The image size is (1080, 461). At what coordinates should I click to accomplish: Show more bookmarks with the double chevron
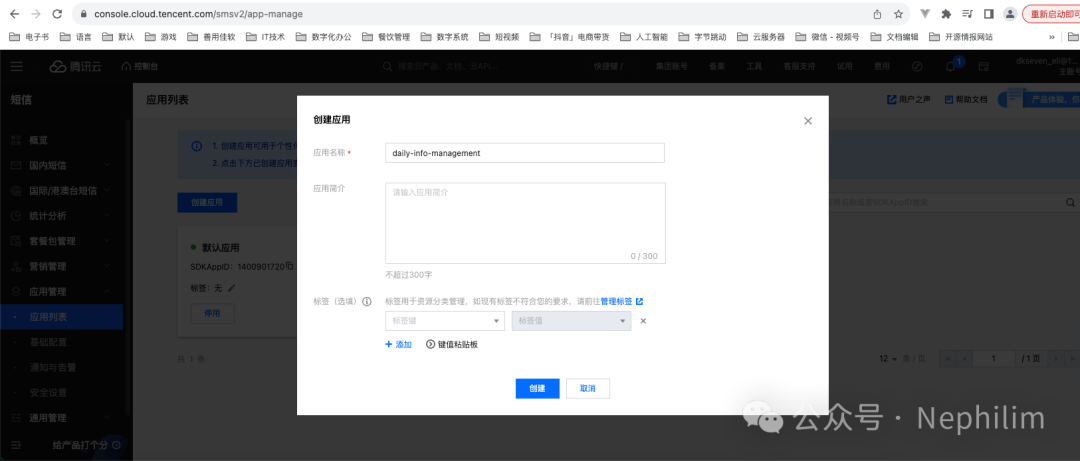point(1052,37)
